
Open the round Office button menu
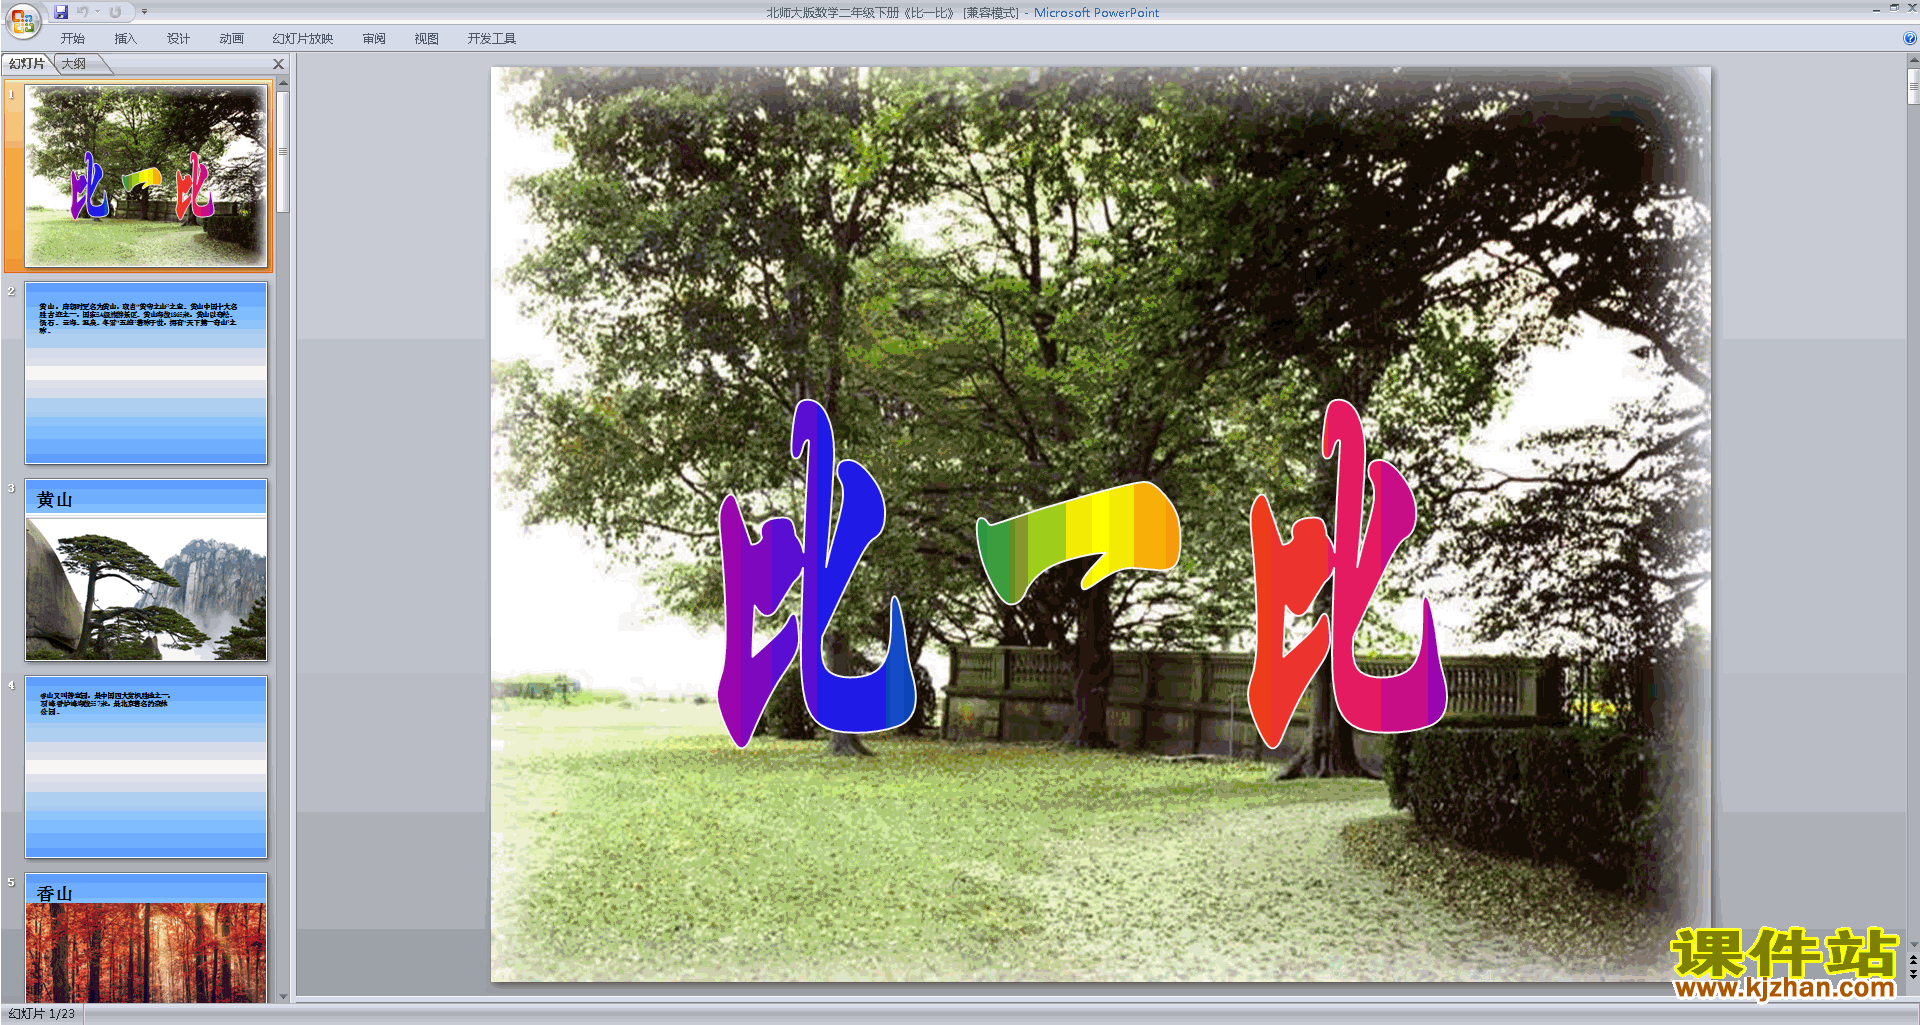click(x=22, y=20)
